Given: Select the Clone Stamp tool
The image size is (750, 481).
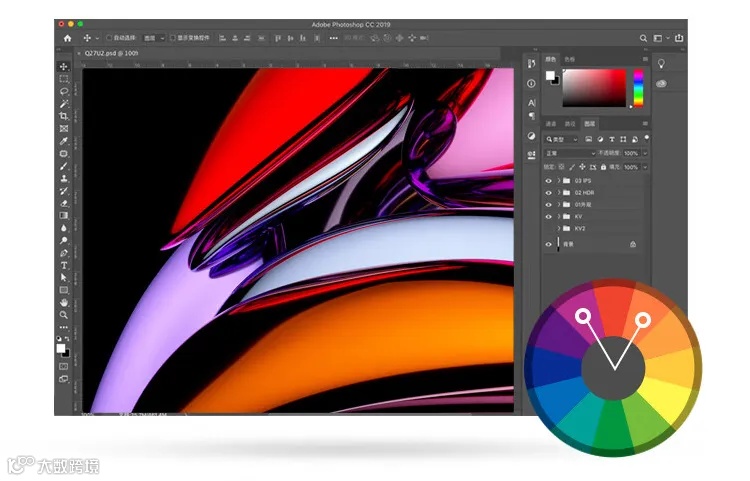Looking at the screenshot, I should point(64,178).
